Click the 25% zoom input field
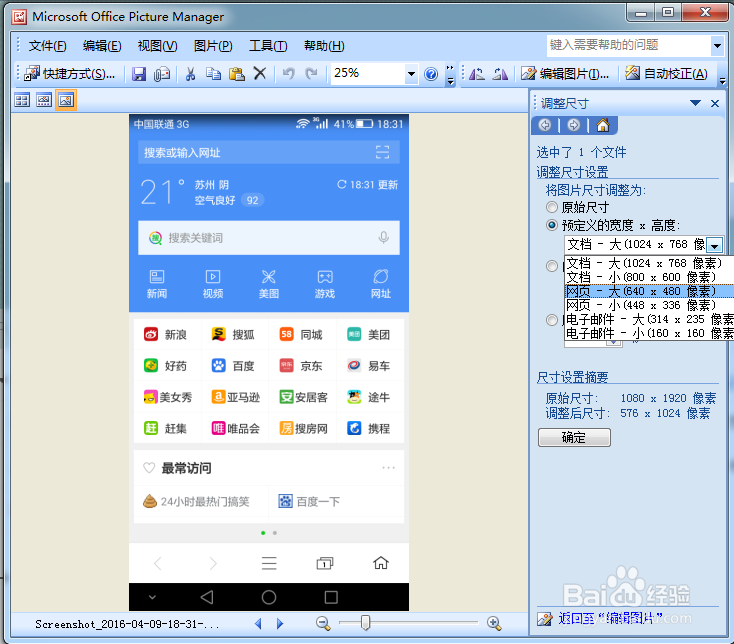The width and height of the screenshot is (734, 644). (368, 73)
